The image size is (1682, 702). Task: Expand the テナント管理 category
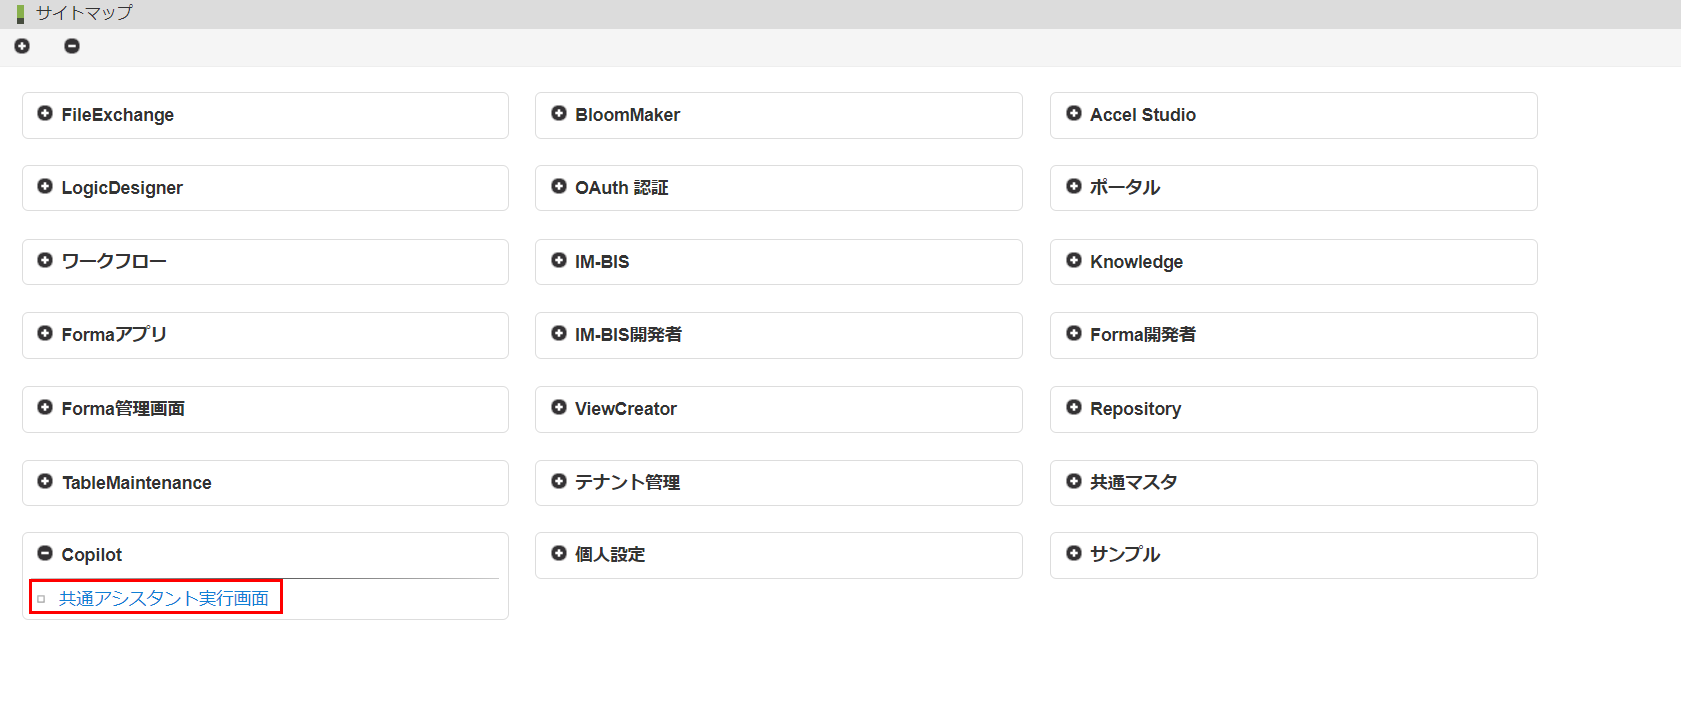tap(559, 482)
